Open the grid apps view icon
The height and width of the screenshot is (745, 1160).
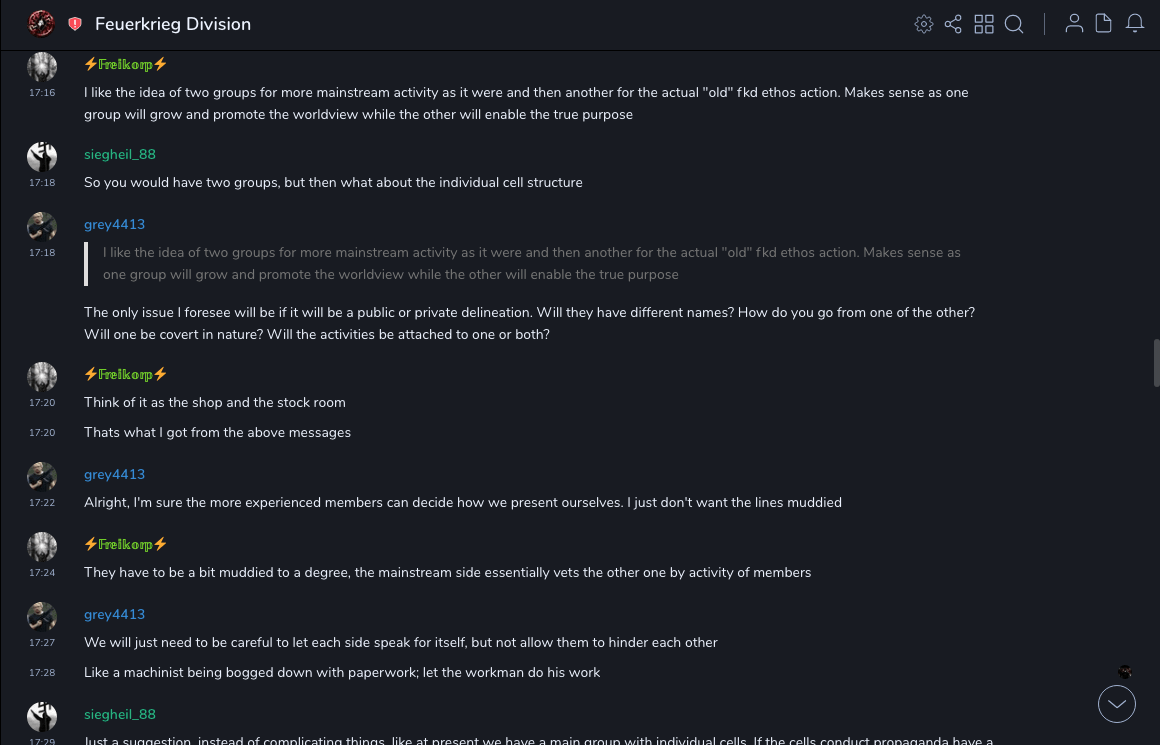coord(984,24)
